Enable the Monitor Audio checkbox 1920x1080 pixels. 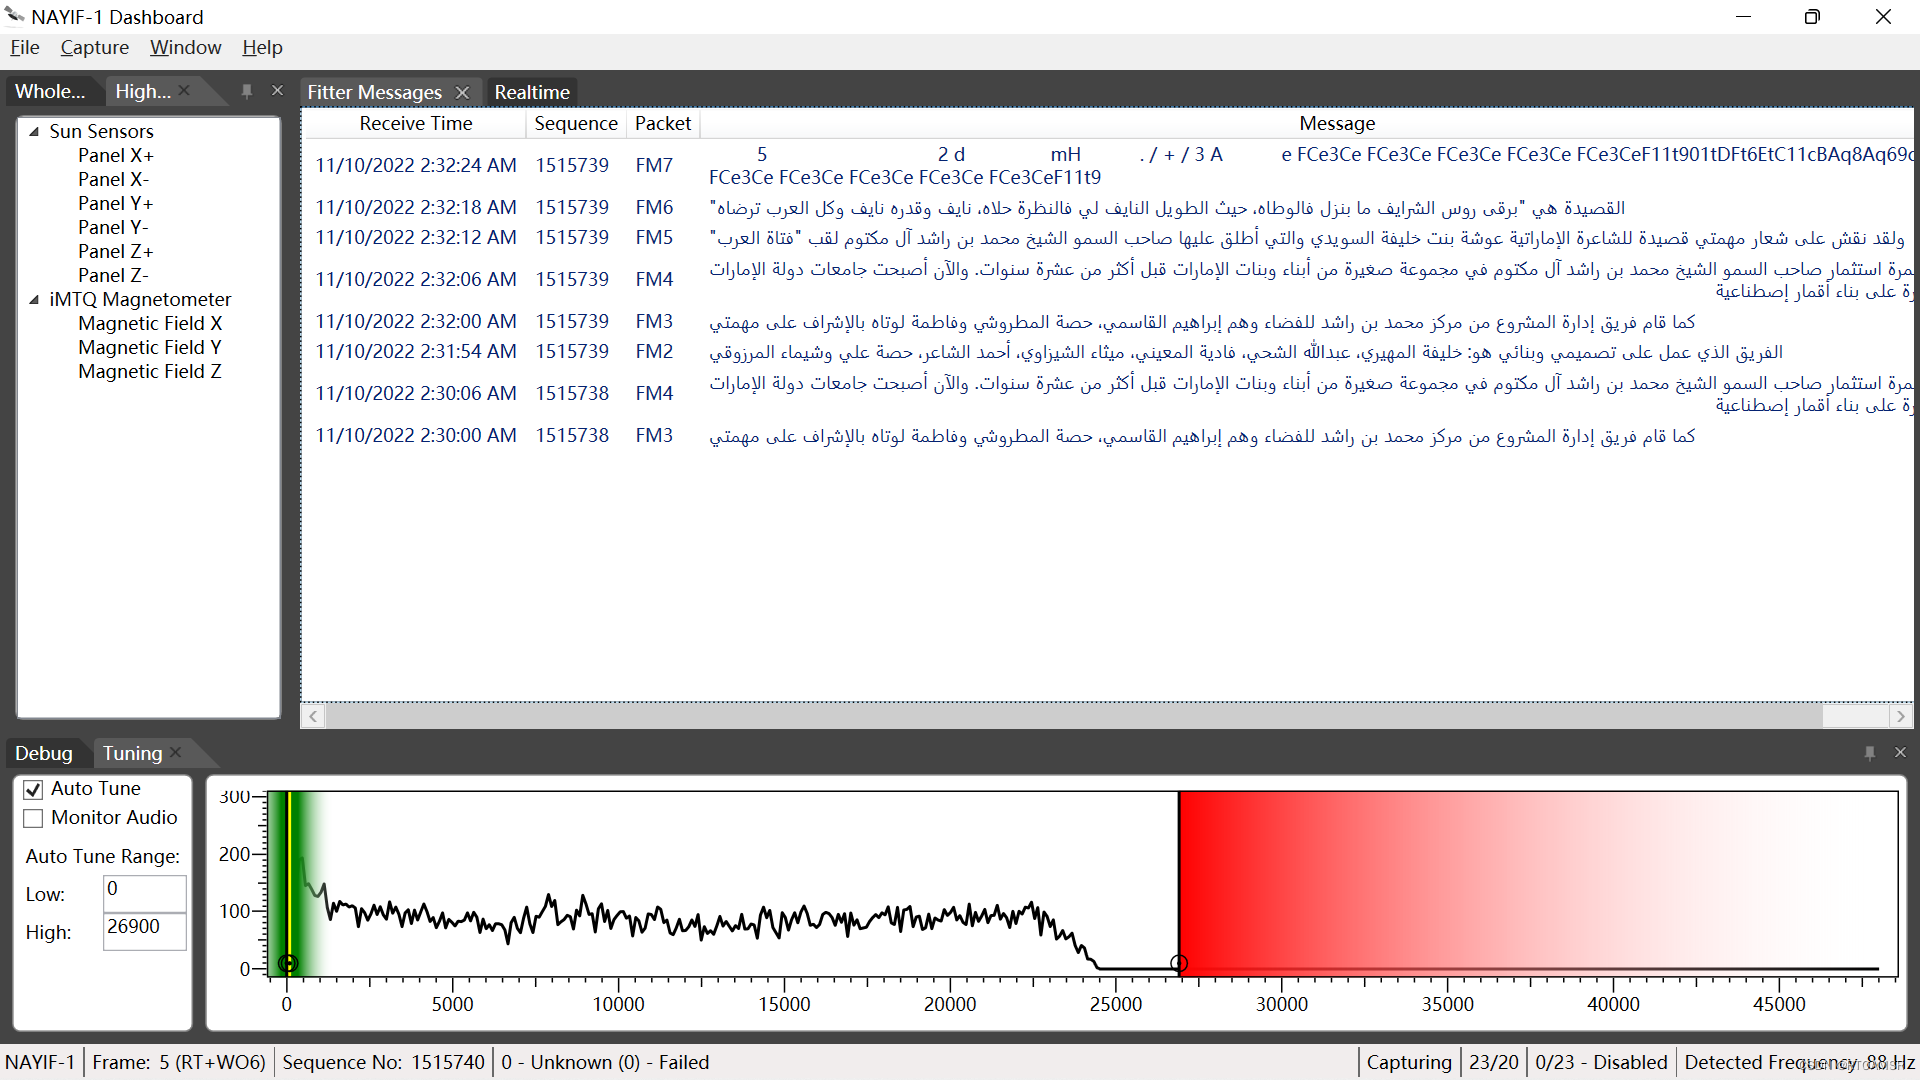pyautogui.click(x=33, y=818)
